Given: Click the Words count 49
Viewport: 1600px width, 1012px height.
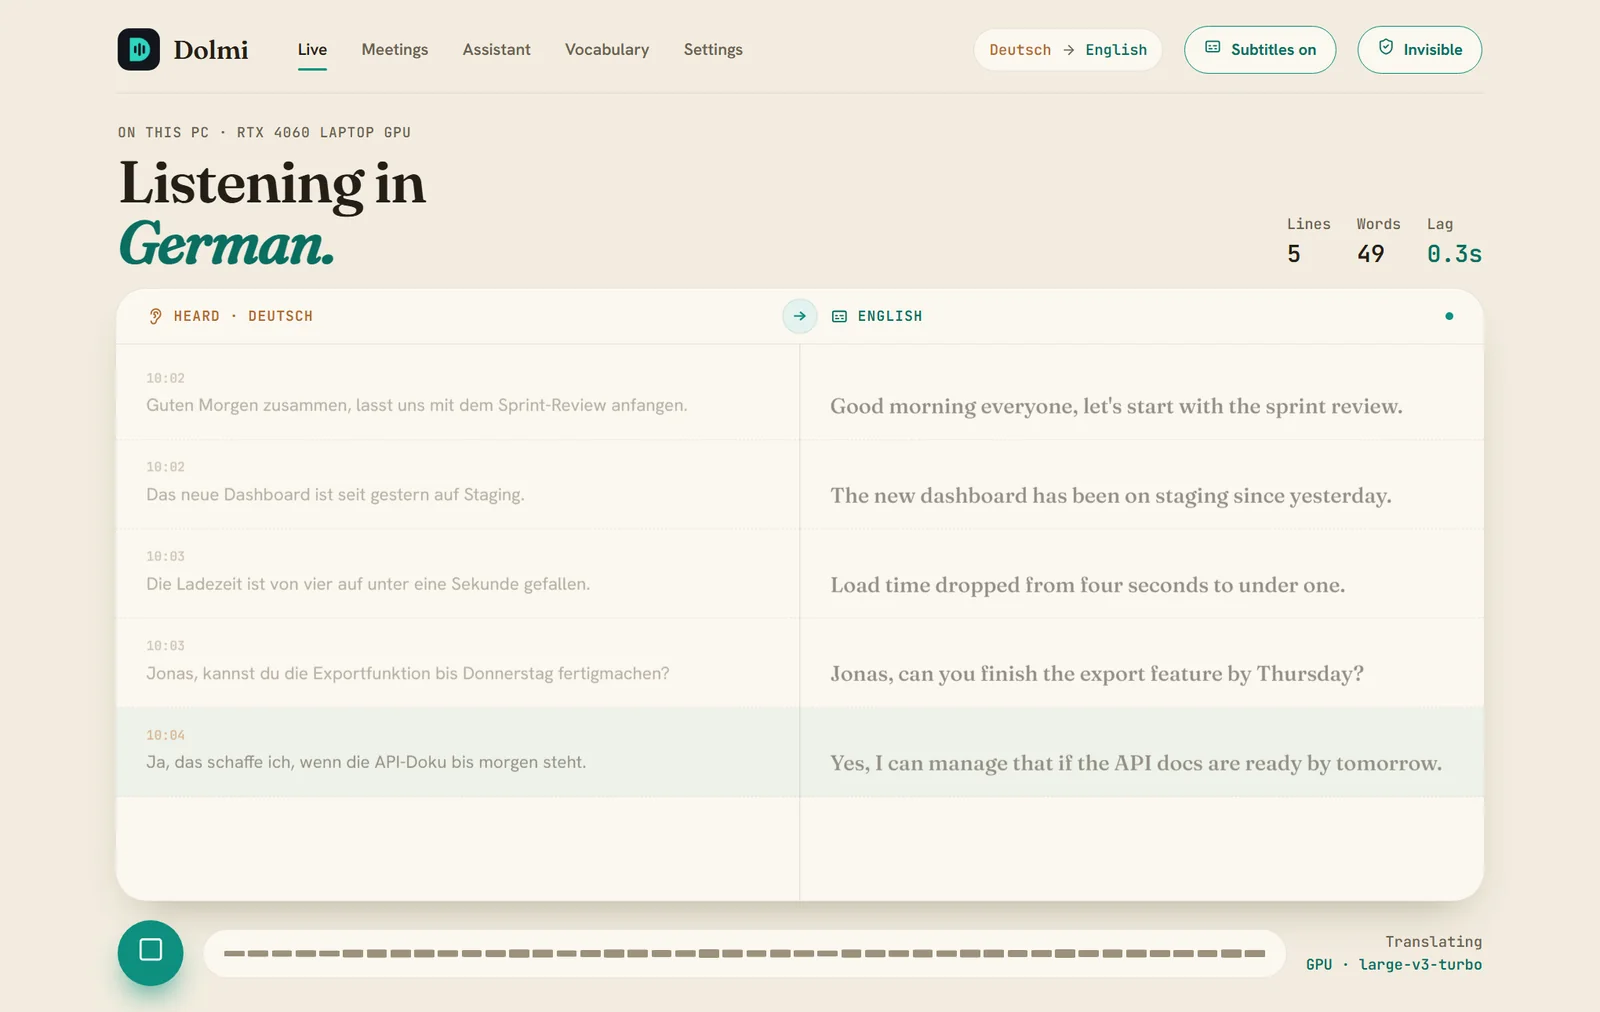Looking at the screenshot, I should (1371, 254).
